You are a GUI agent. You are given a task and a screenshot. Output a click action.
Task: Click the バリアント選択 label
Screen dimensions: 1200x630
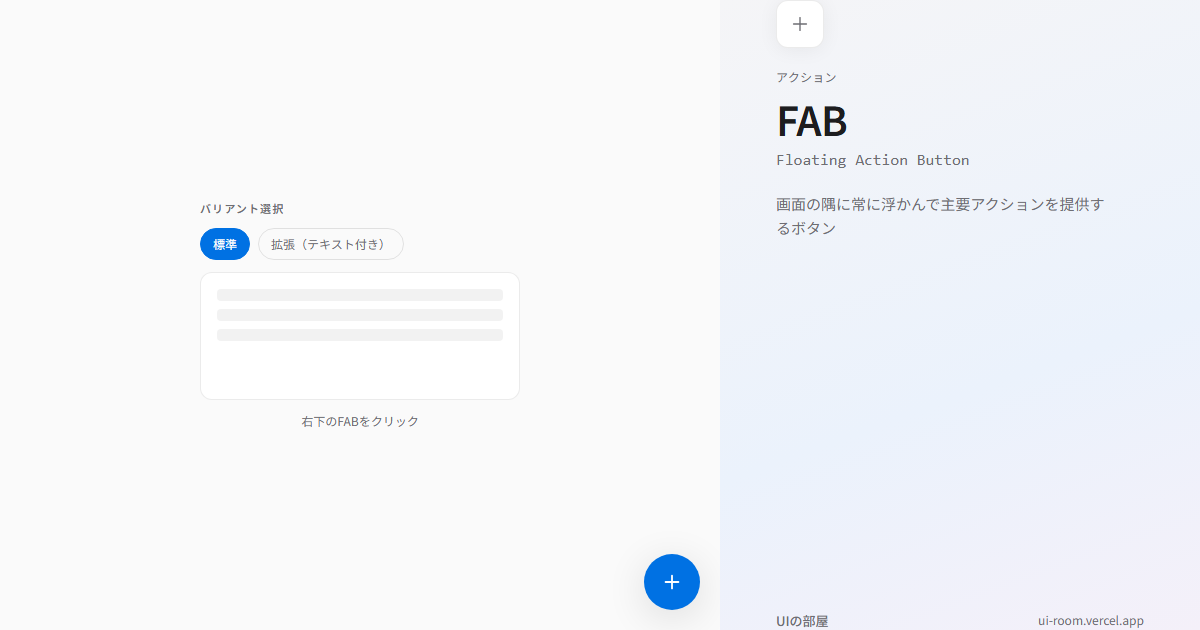[242, 209]
